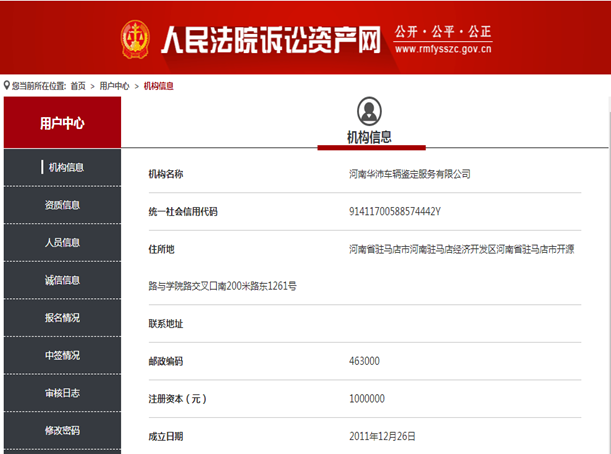Open 中签情况 in the sidebar menu
This screenshot has height=454, width=611.
click(62, 355)
